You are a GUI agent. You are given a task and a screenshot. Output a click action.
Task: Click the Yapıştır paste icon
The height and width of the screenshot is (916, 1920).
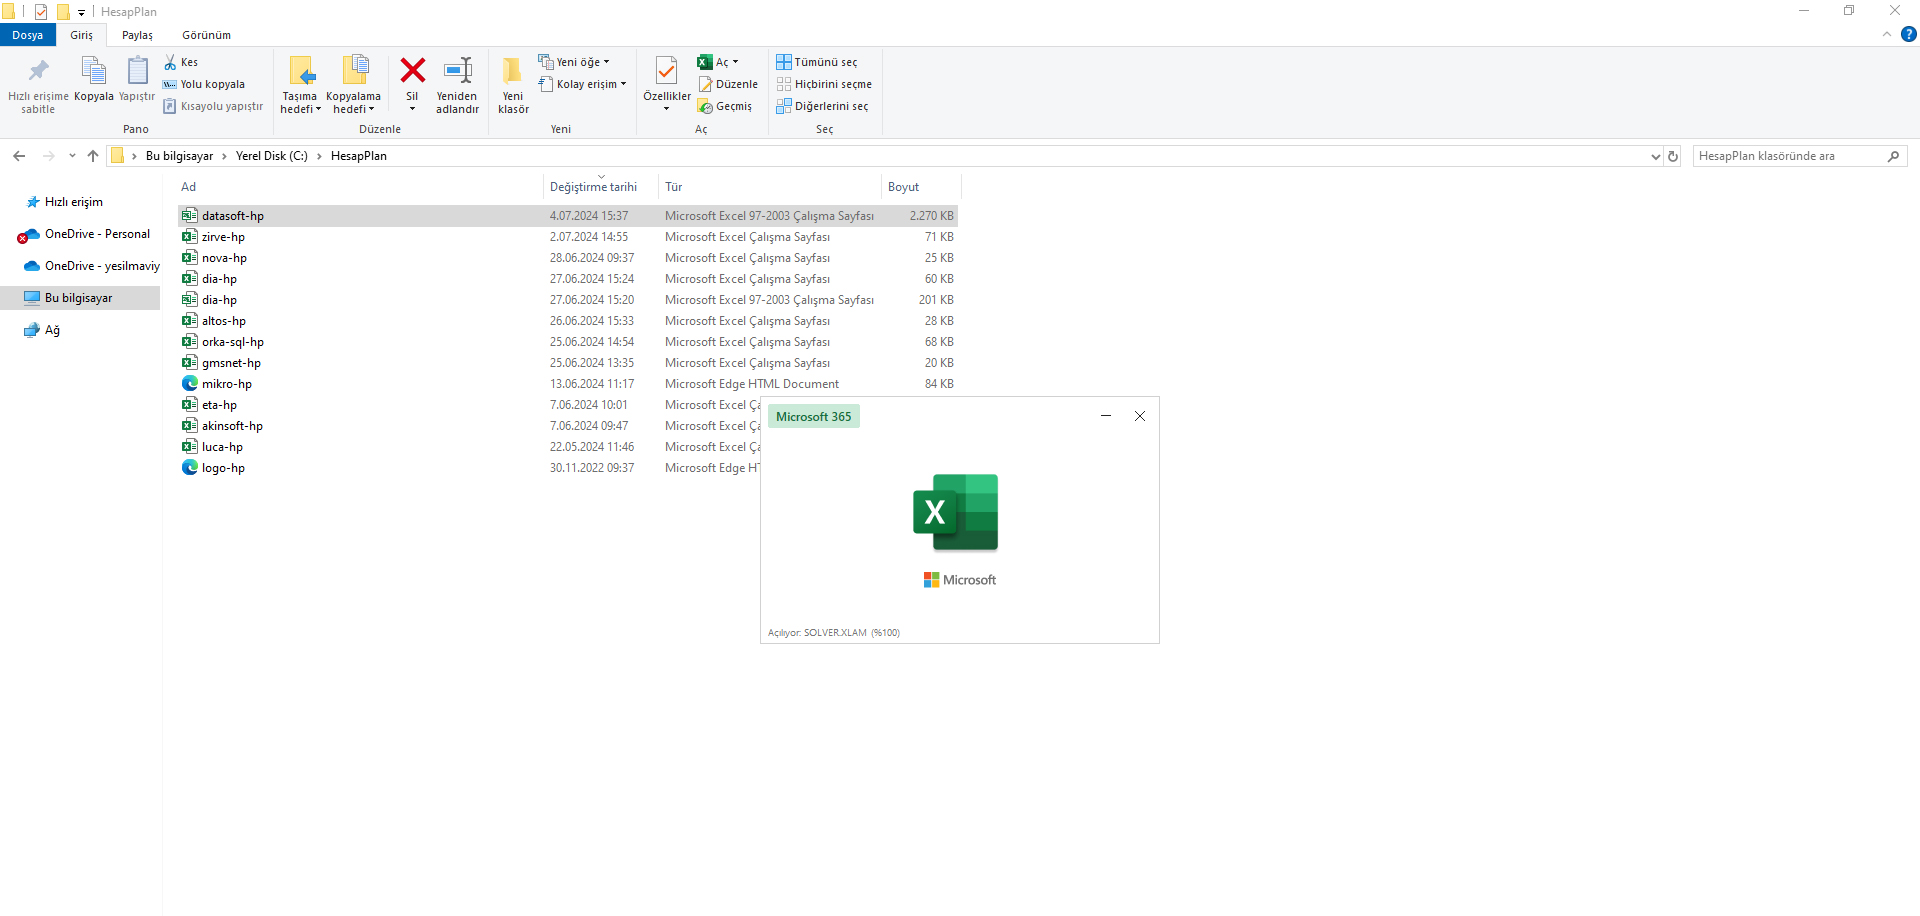coord(137,71)
